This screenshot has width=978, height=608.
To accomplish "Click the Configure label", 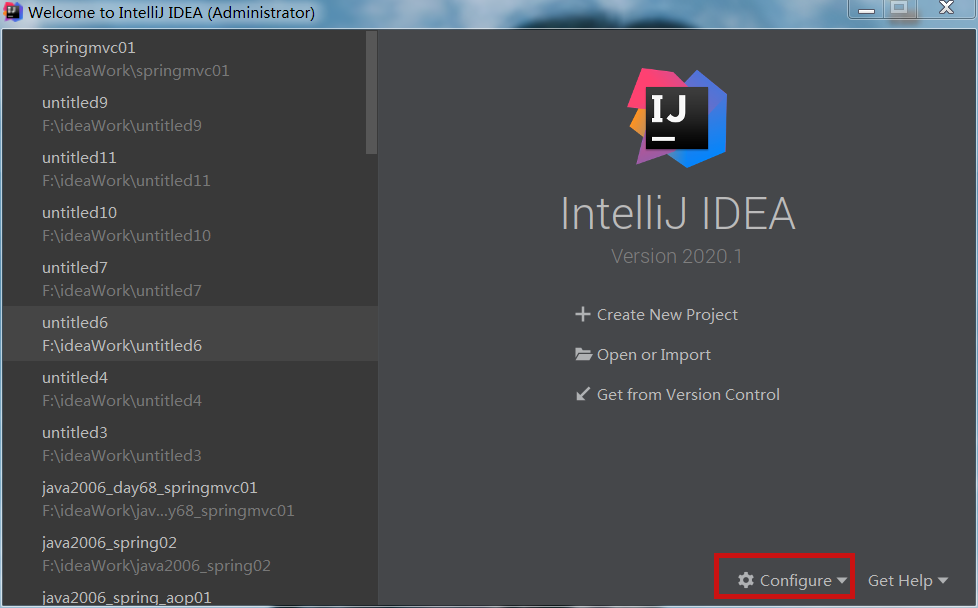I will (796, 581).
